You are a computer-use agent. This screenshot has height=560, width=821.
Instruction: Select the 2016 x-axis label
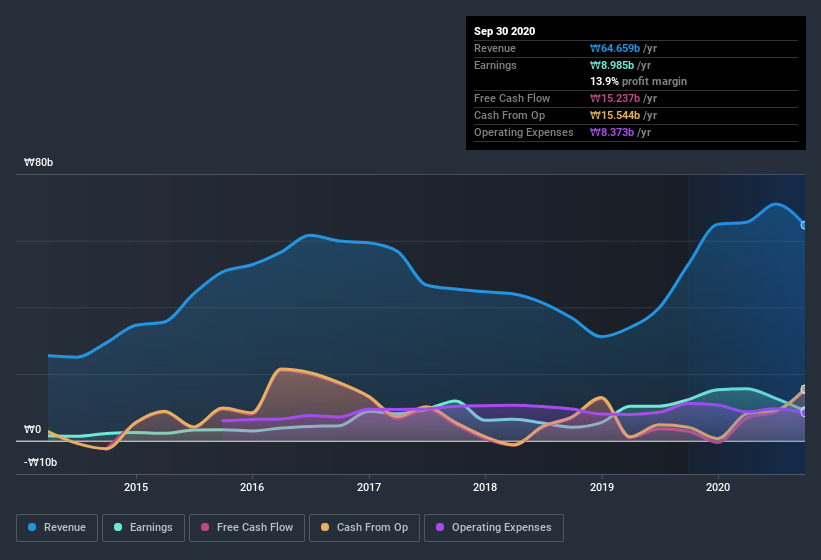(252, 487)
